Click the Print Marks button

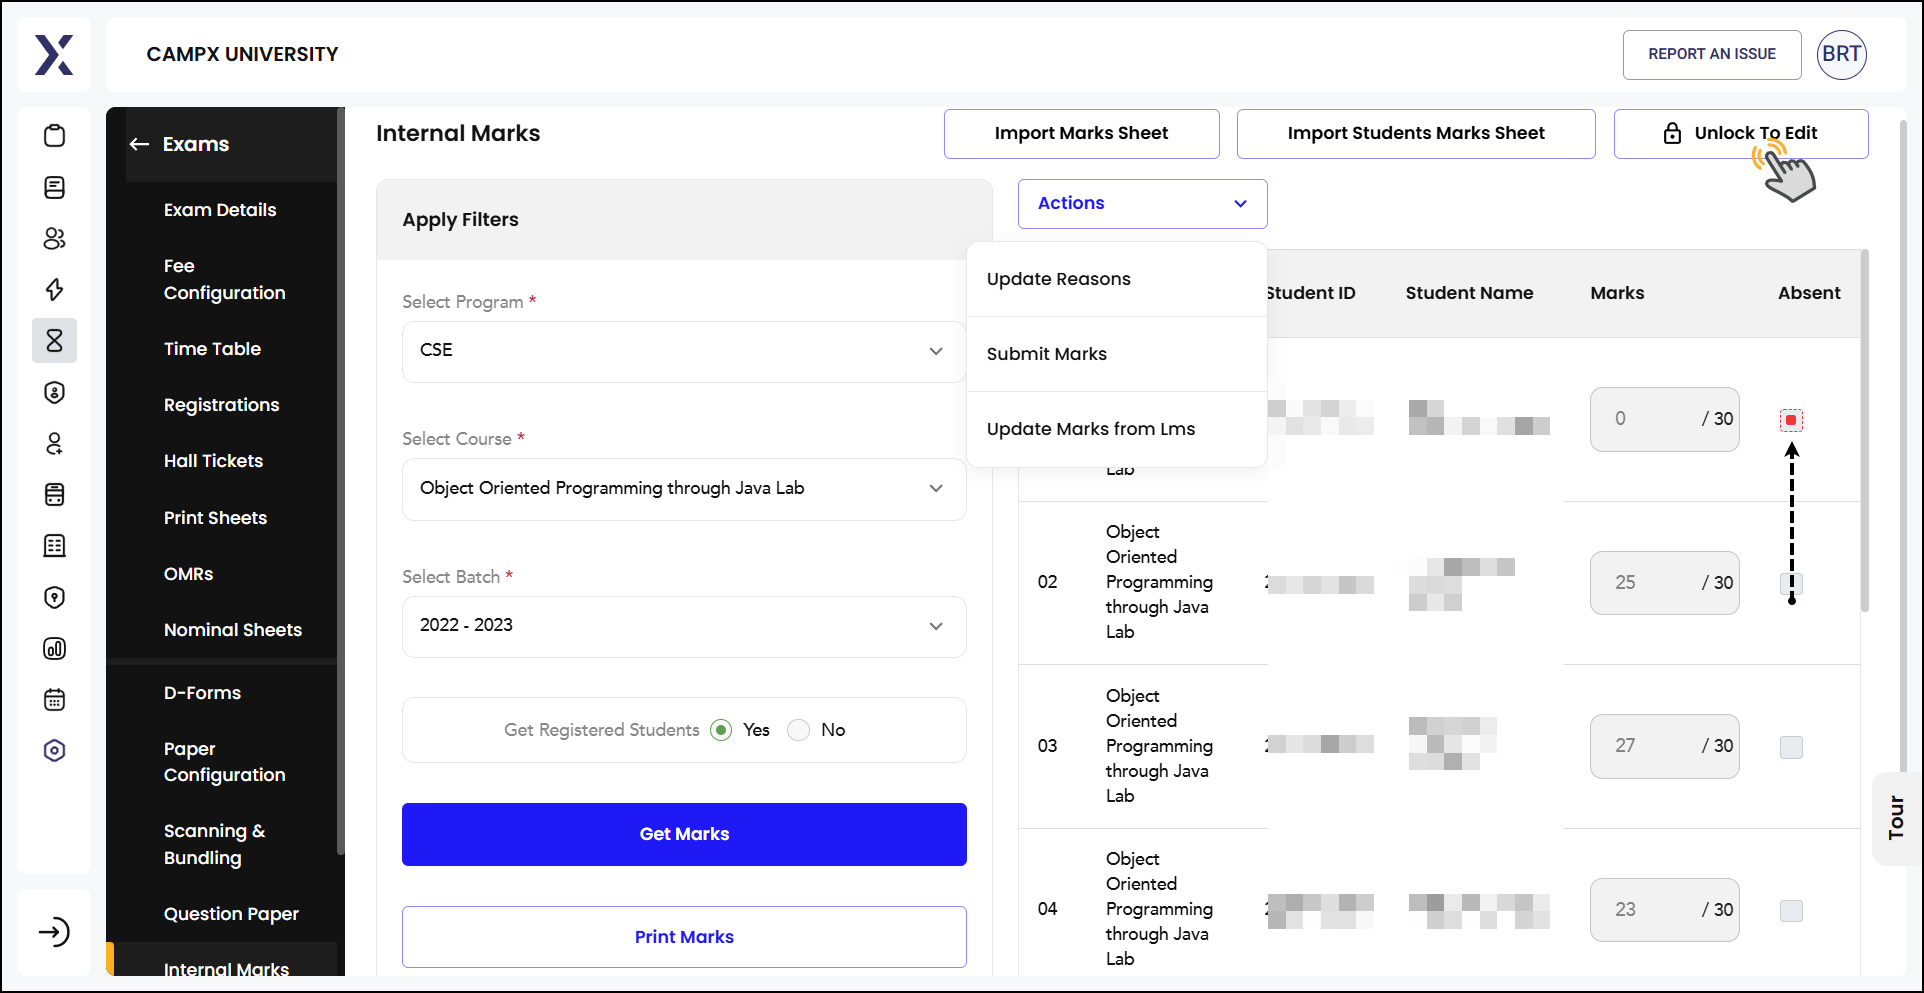[684, 937]
